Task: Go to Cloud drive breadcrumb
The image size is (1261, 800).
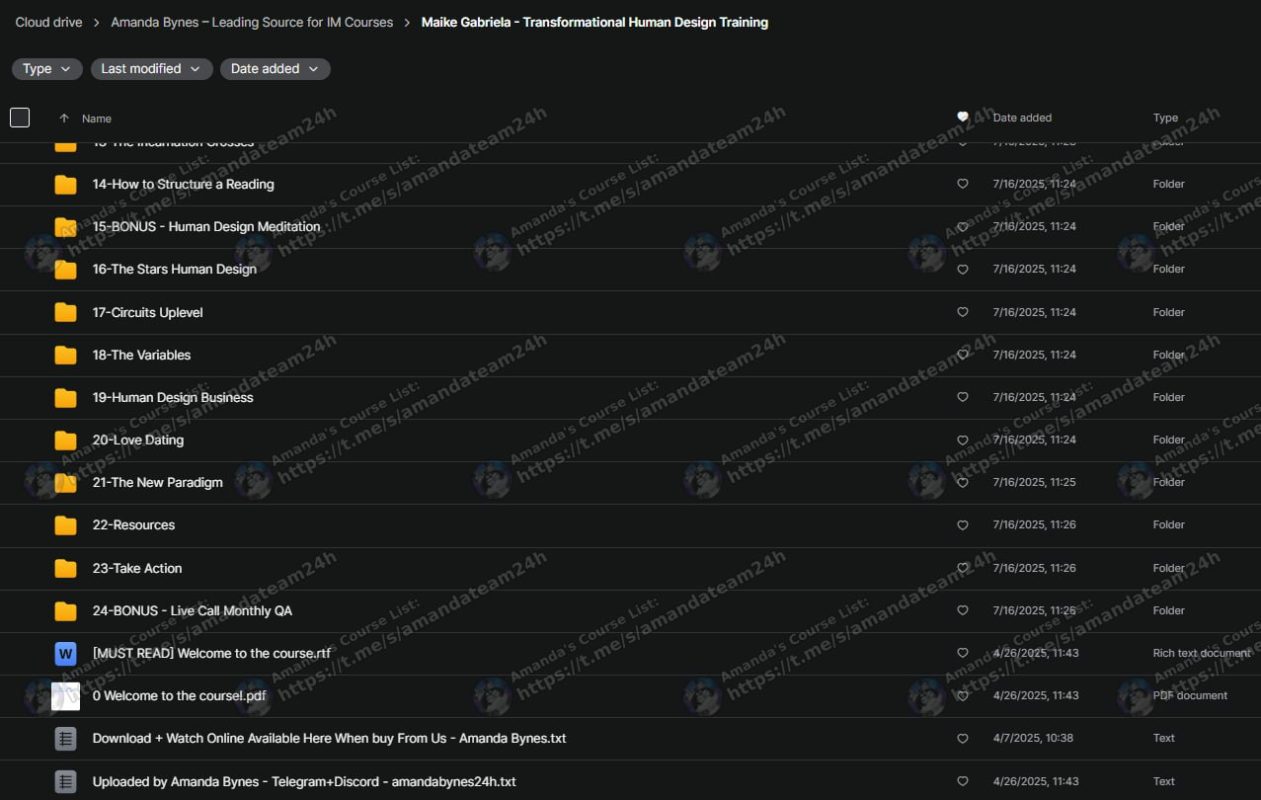Action: pos(49,22)
